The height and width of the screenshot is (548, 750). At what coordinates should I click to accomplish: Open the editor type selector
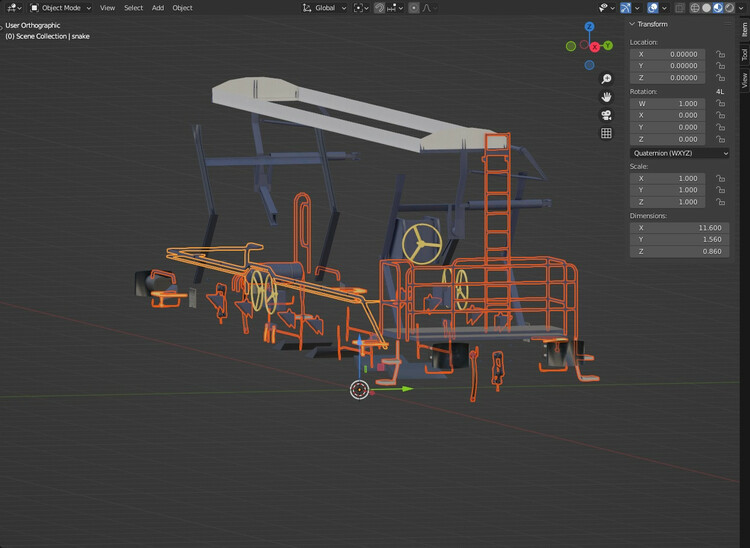[x=14, y=8]
